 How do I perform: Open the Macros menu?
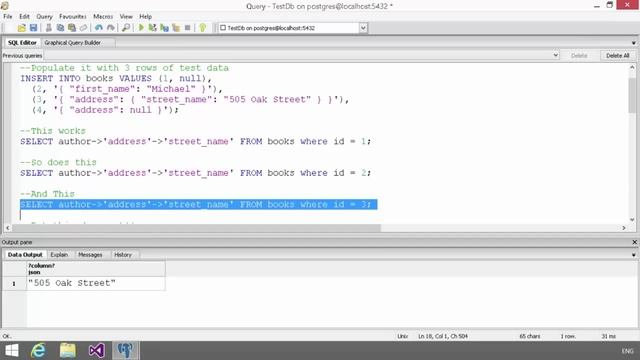click(x=103, y=16)
